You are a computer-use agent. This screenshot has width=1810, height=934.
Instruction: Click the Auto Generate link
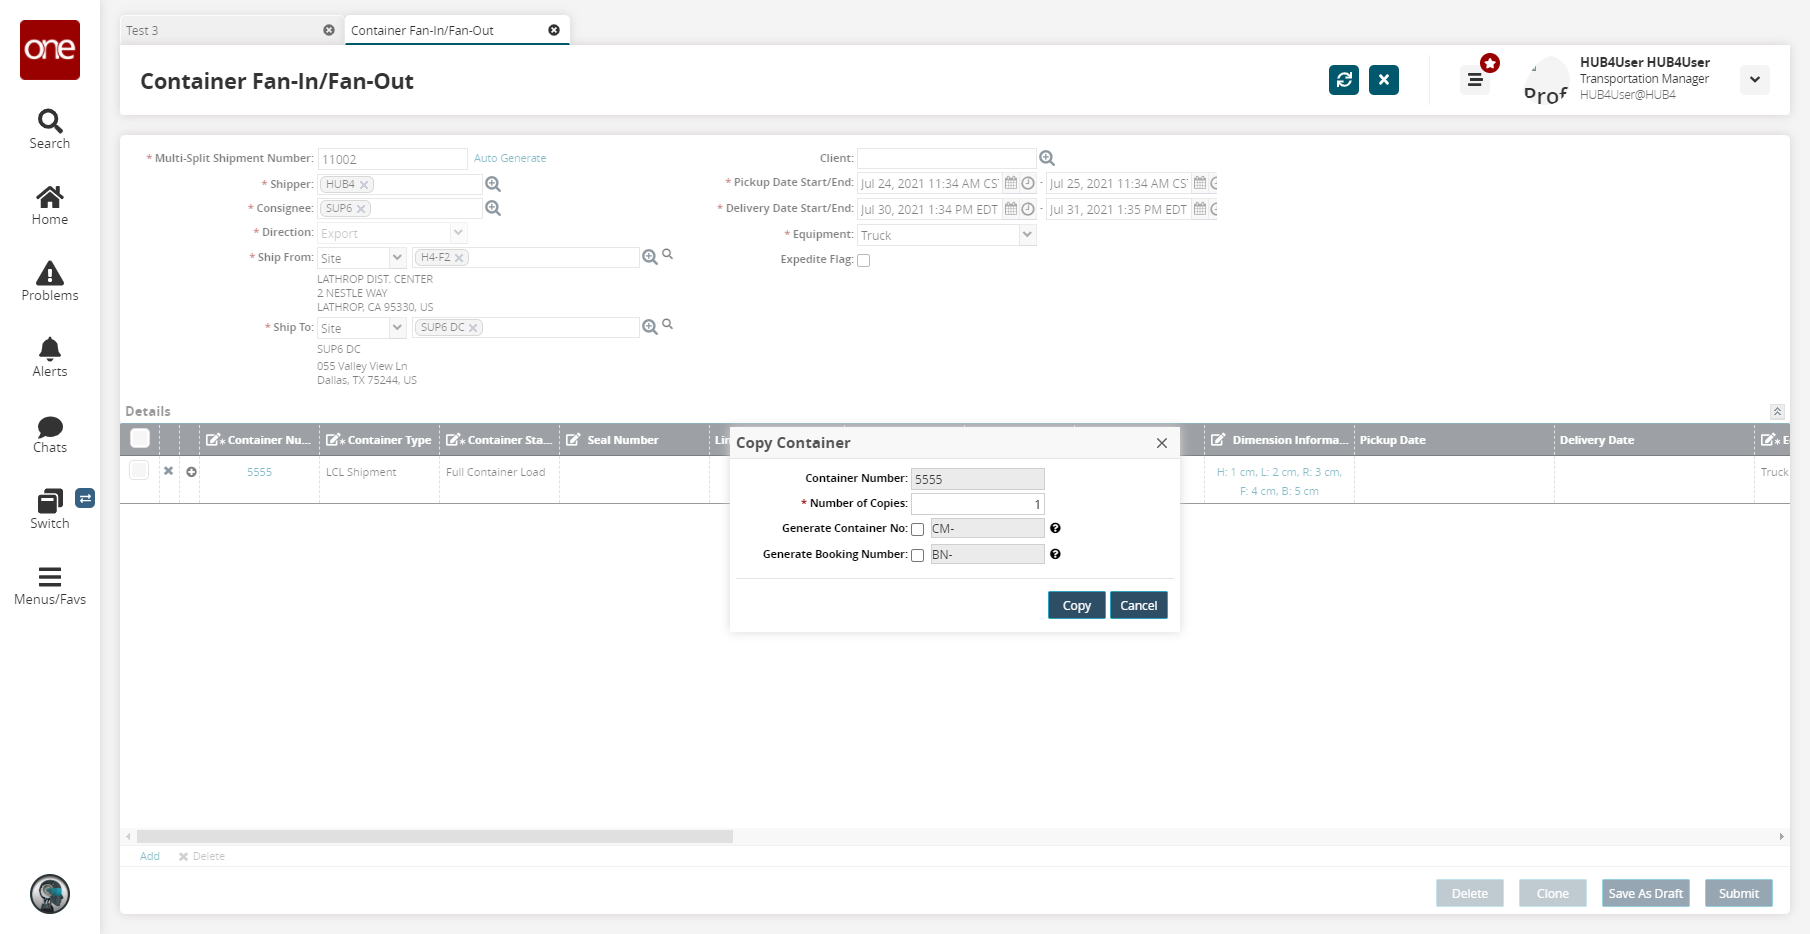click(510, 158)
